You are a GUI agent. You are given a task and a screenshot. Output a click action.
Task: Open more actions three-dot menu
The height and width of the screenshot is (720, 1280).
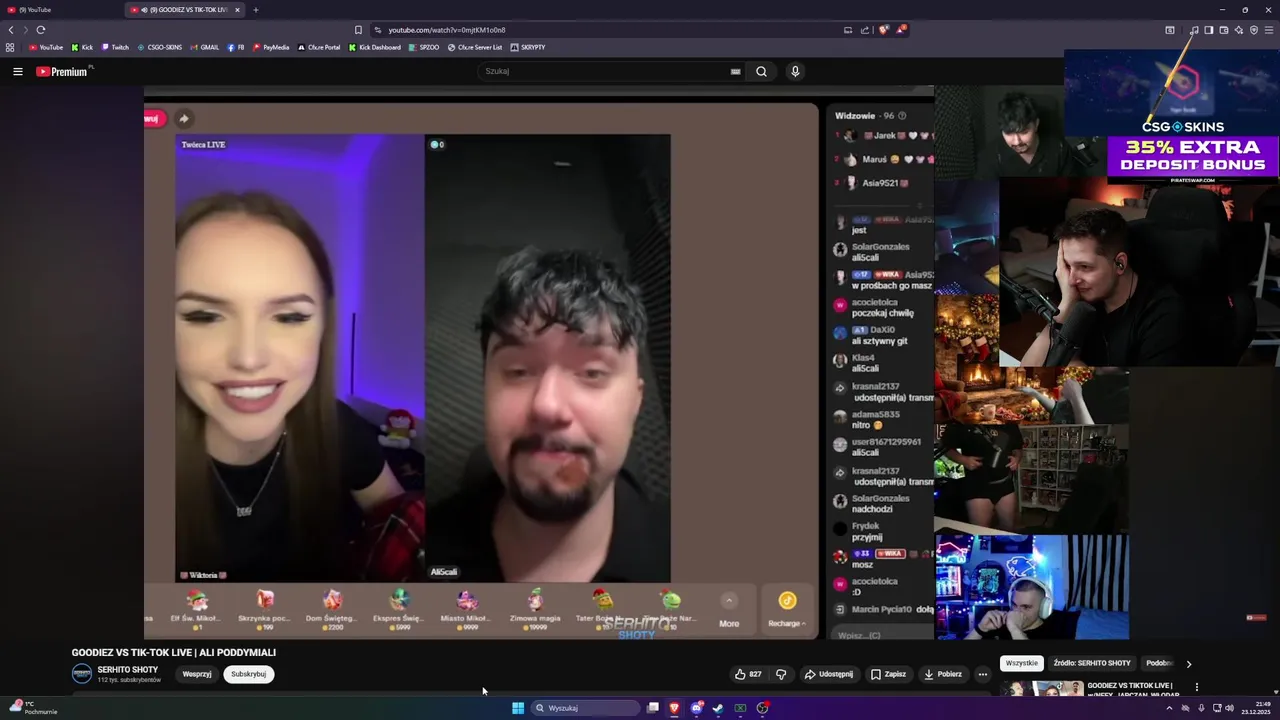tap(982, 674)
